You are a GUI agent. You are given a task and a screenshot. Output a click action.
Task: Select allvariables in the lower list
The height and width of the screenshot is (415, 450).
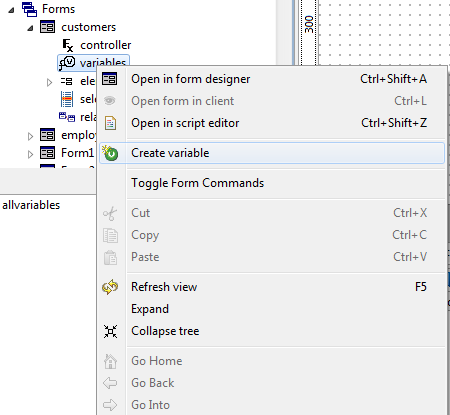click(x=31, y=205)
